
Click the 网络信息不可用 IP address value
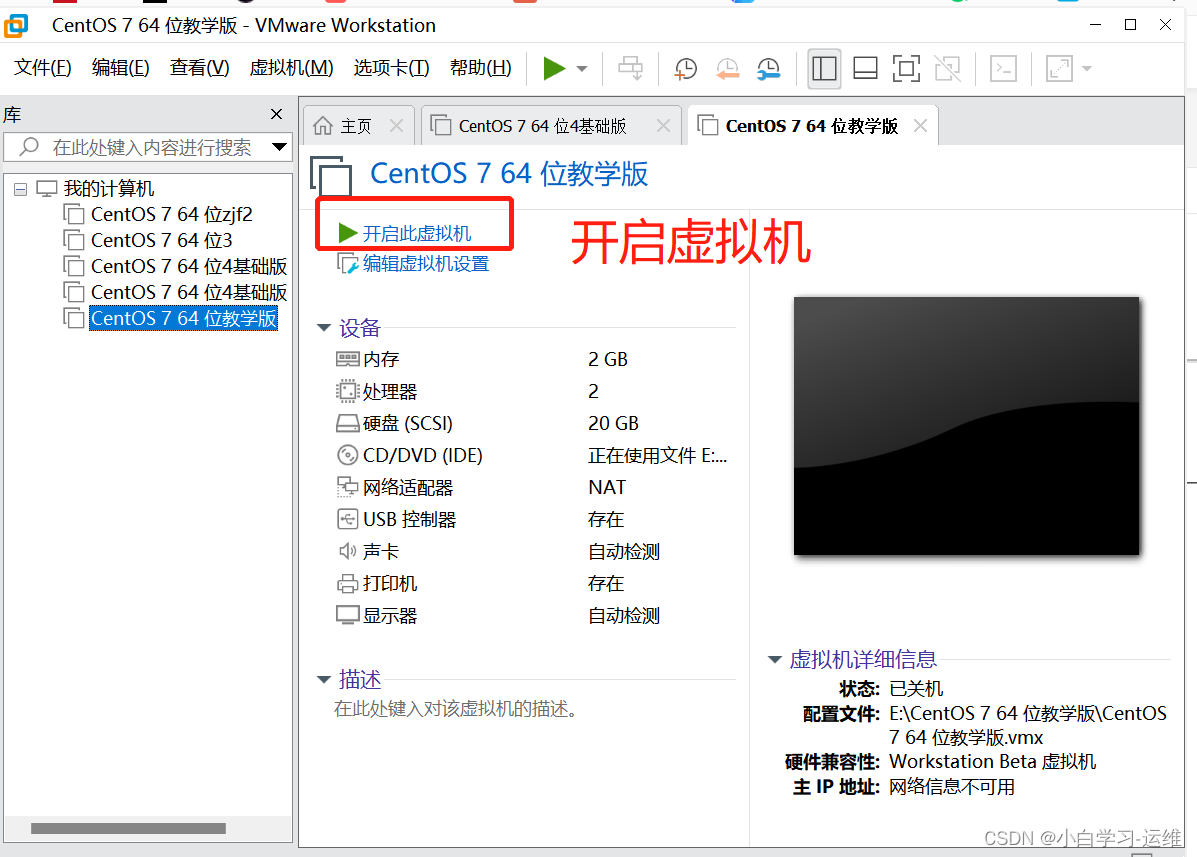[x=952, y=787]
